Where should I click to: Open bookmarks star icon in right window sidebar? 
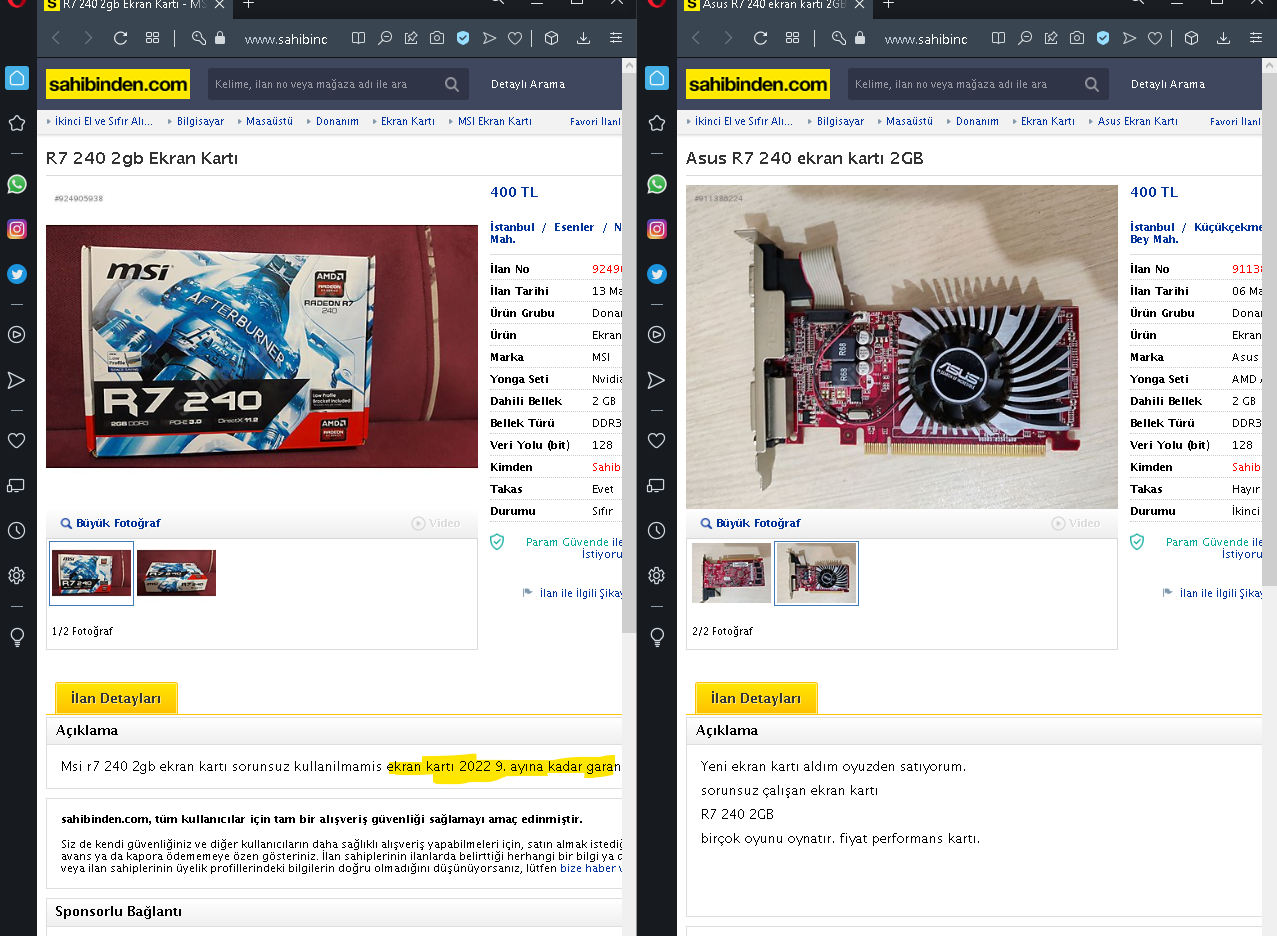pos(657,123)
